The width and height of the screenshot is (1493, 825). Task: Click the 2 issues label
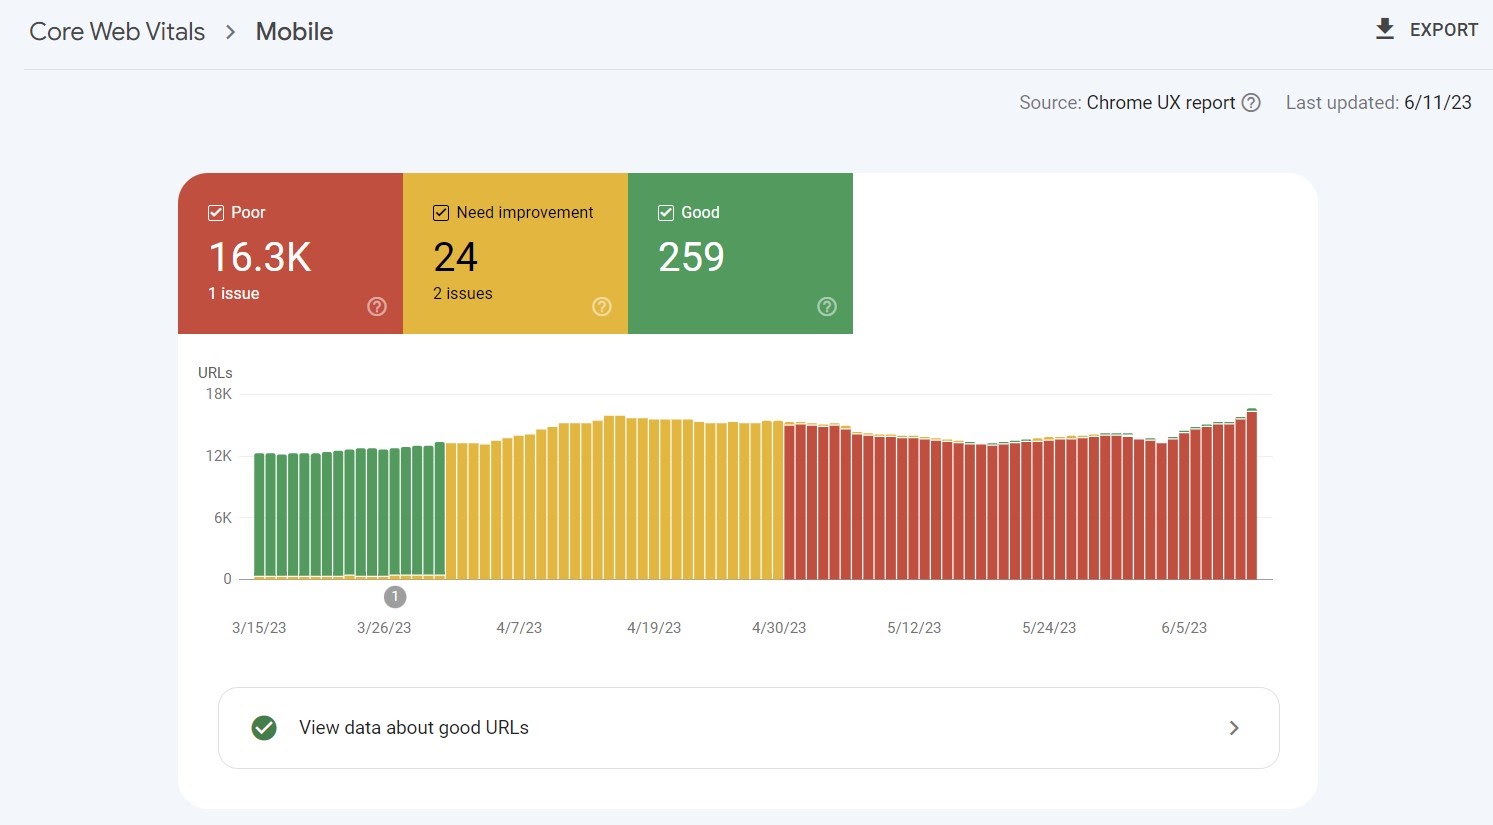[x=462, y=294]
